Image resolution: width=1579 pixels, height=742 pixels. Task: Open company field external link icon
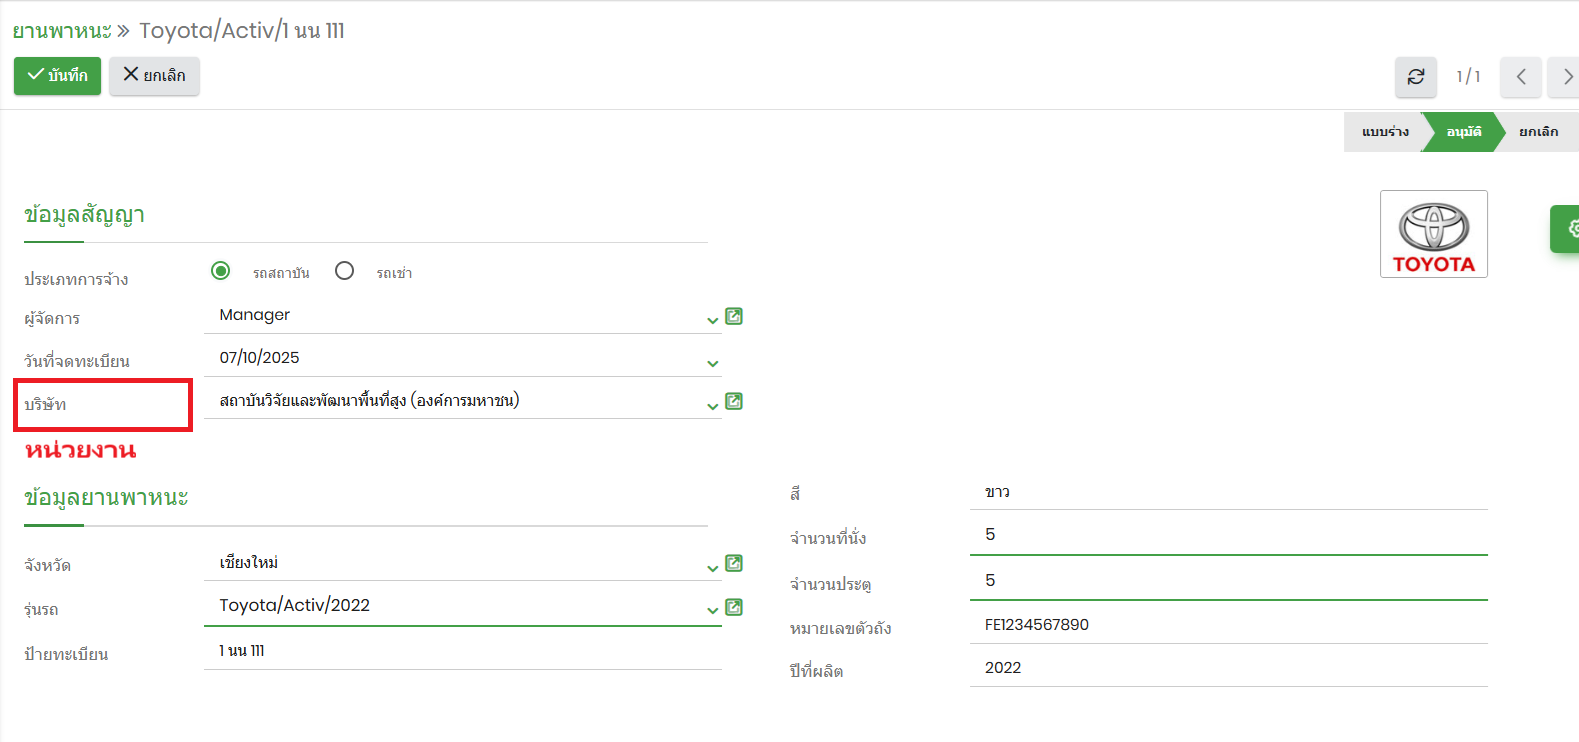pos(733,401)
